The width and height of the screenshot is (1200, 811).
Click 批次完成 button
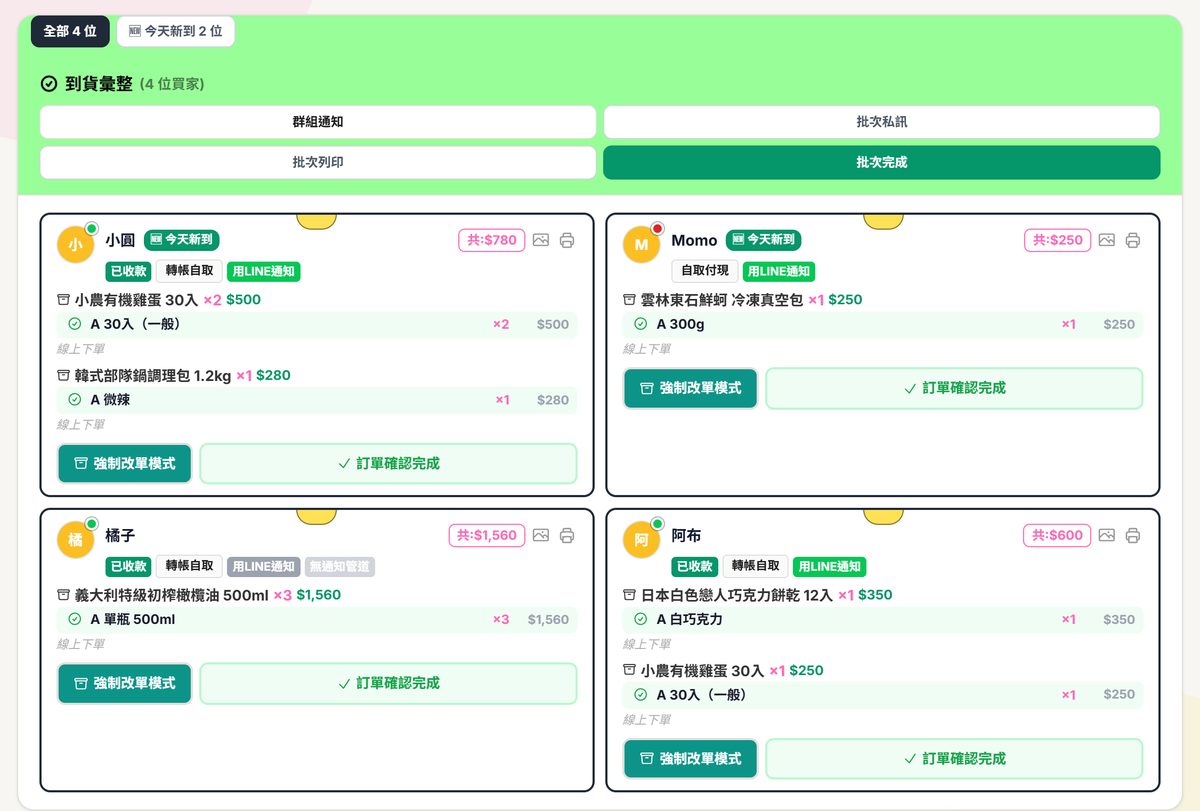coord(882,162)
